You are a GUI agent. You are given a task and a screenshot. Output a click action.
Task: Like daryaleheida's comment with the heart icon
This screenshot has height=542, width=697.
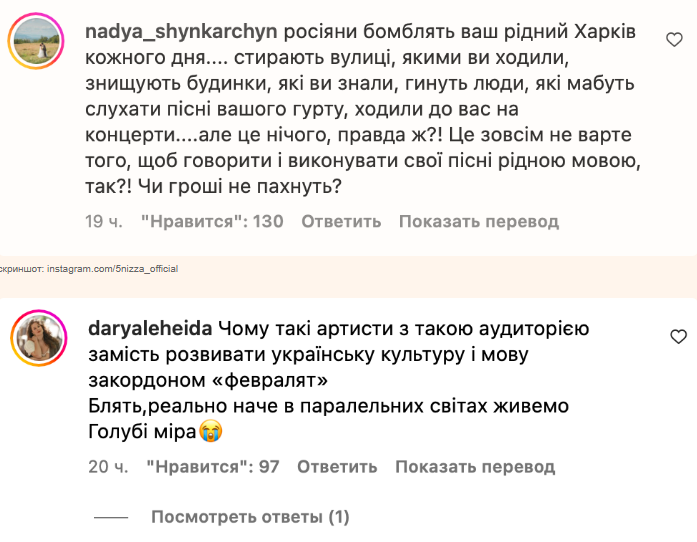point(676,334)
